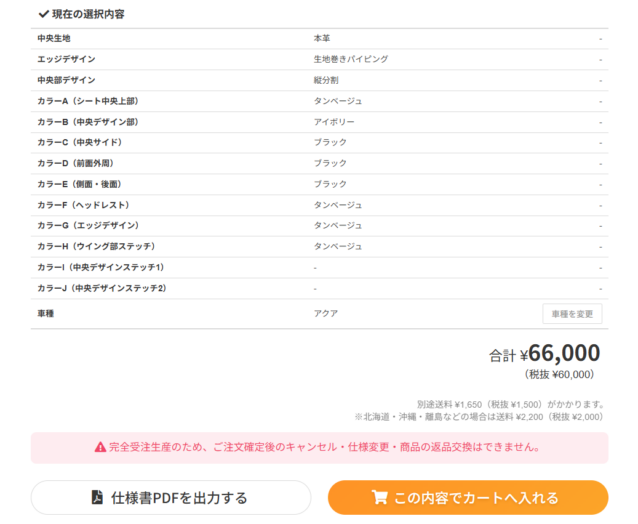Click the アクア vehicle model value
This screenshot has height=524, width=638.
tap(326, 313)
